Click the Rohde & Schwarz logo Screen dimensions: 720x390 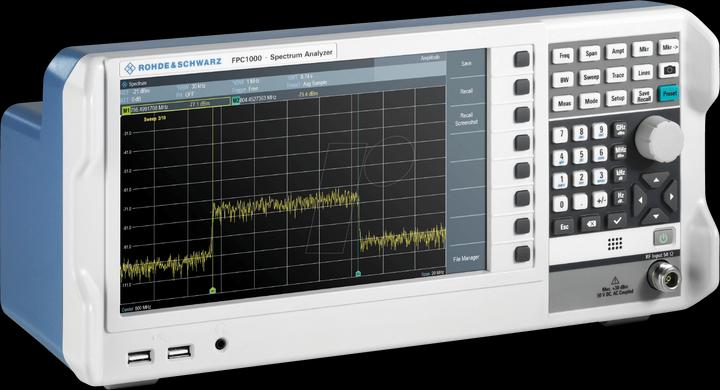[x=173, y=66]
